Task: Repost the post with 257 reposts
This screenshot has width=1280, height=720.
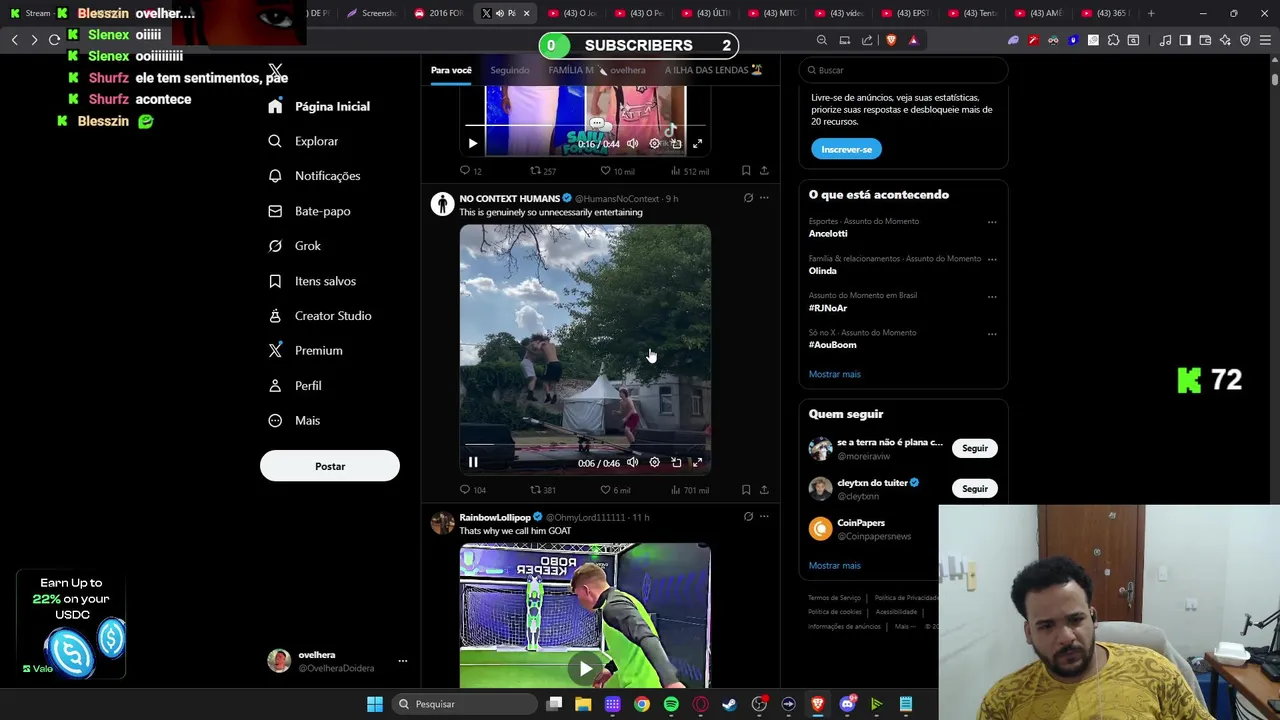Action: [x=542, y=171]
